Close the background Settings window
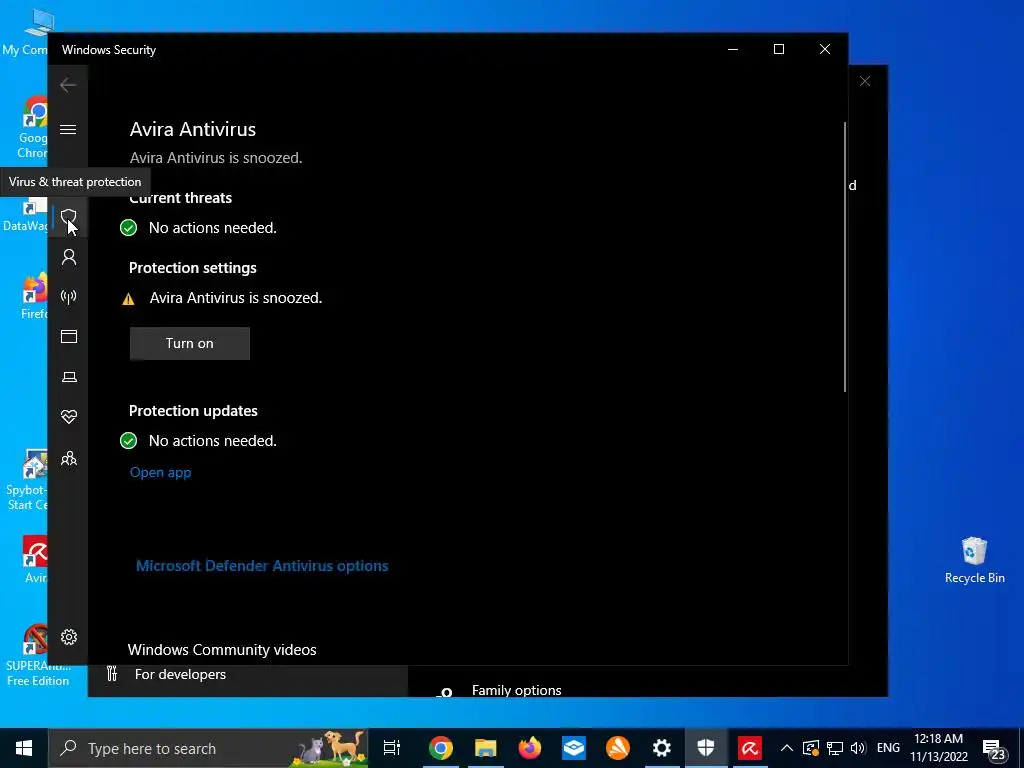 [x=865, y=81]
